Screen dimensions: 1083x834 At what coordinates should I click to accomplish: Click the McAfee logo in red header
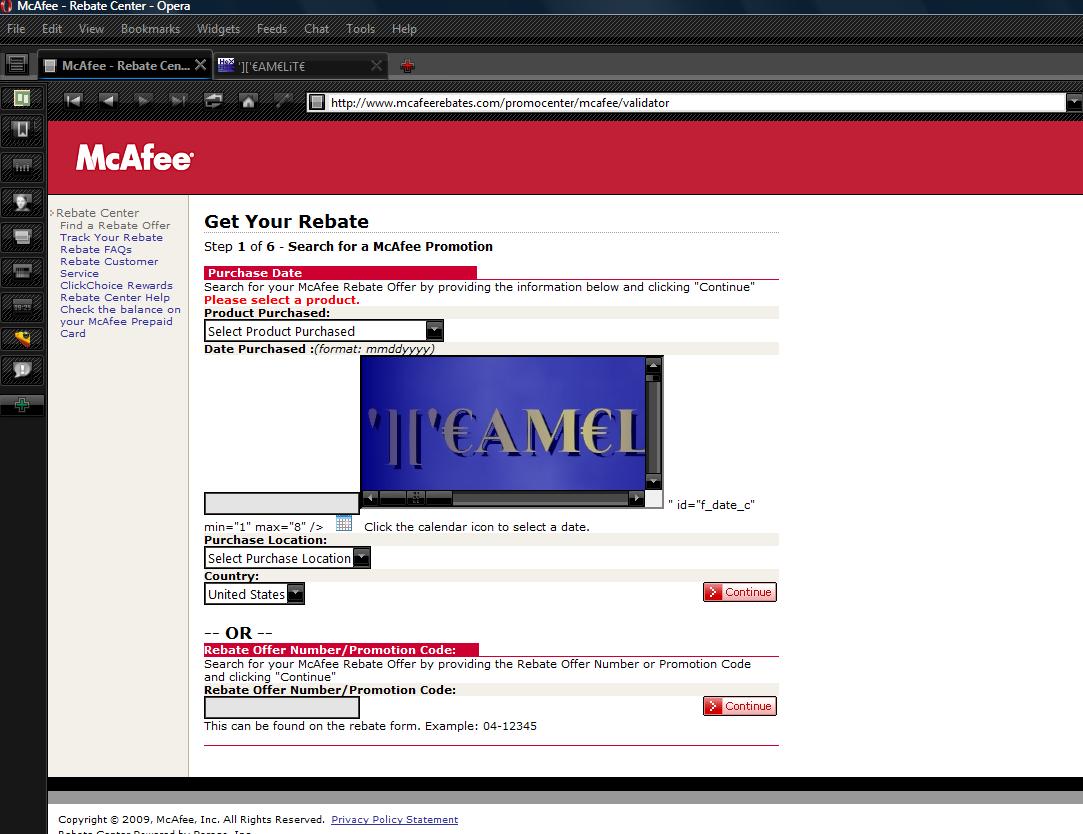pyautogui.click(x=135, y=158)
